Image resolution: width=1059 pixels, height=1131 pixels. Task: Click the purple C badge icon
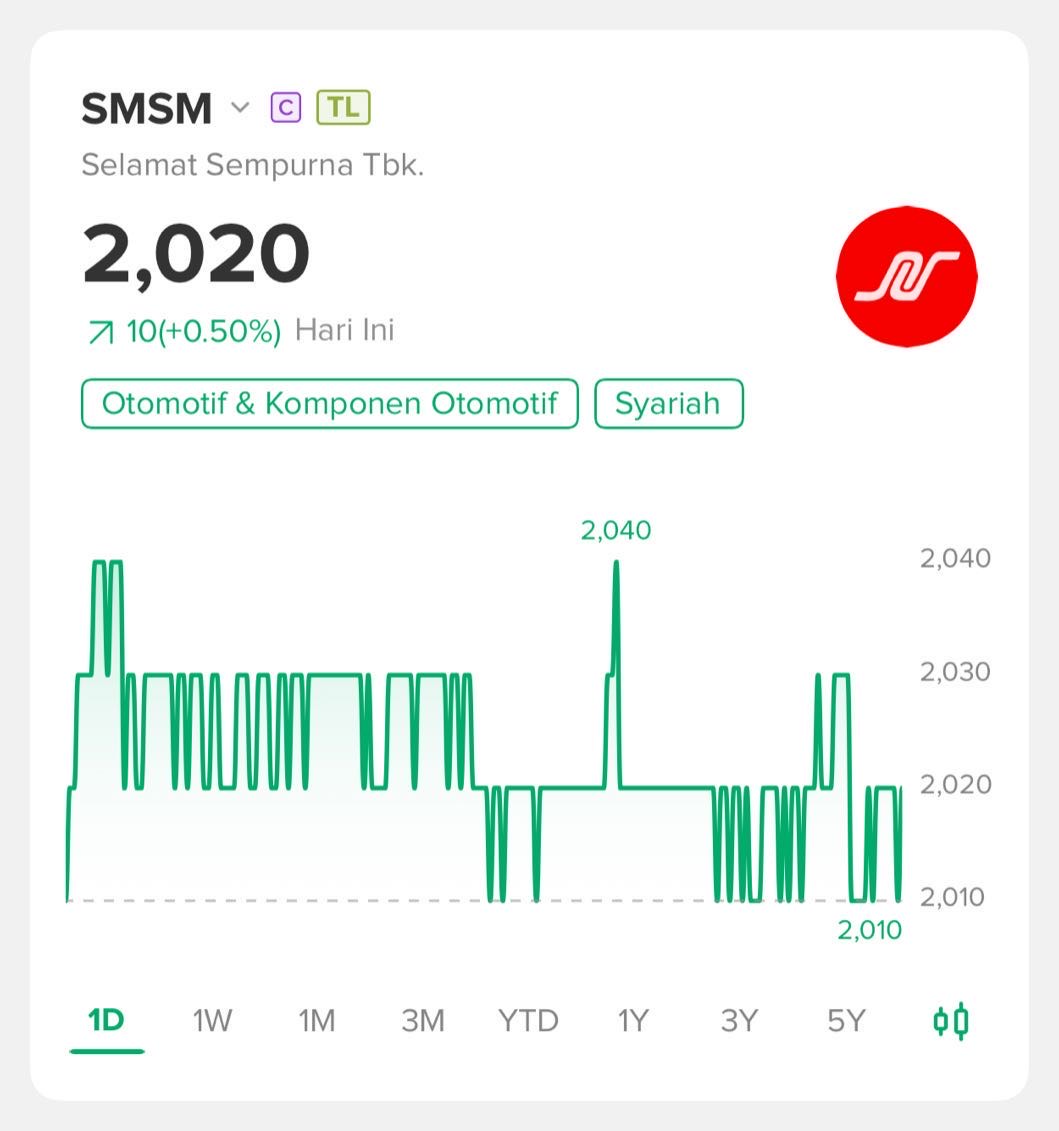(285, 107)
